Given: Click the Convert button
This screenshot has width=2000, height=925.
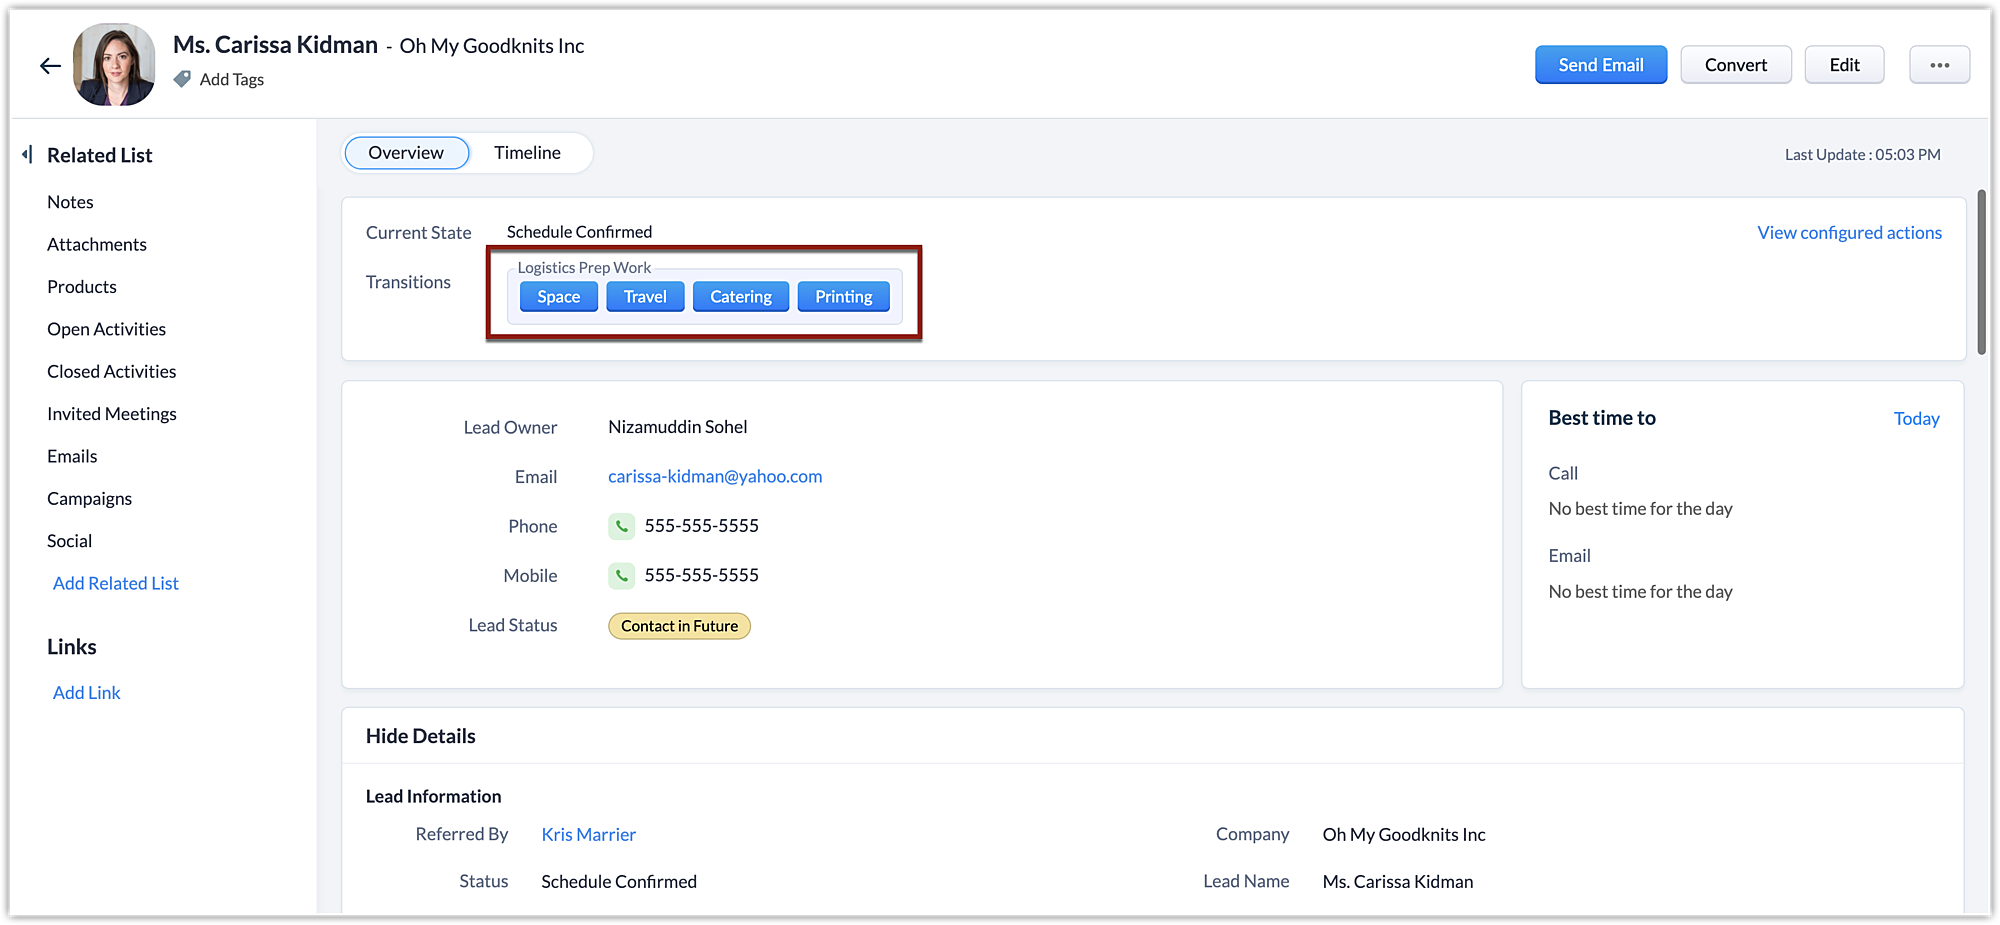Looking at the screenshot, I should coord(1735,65).
